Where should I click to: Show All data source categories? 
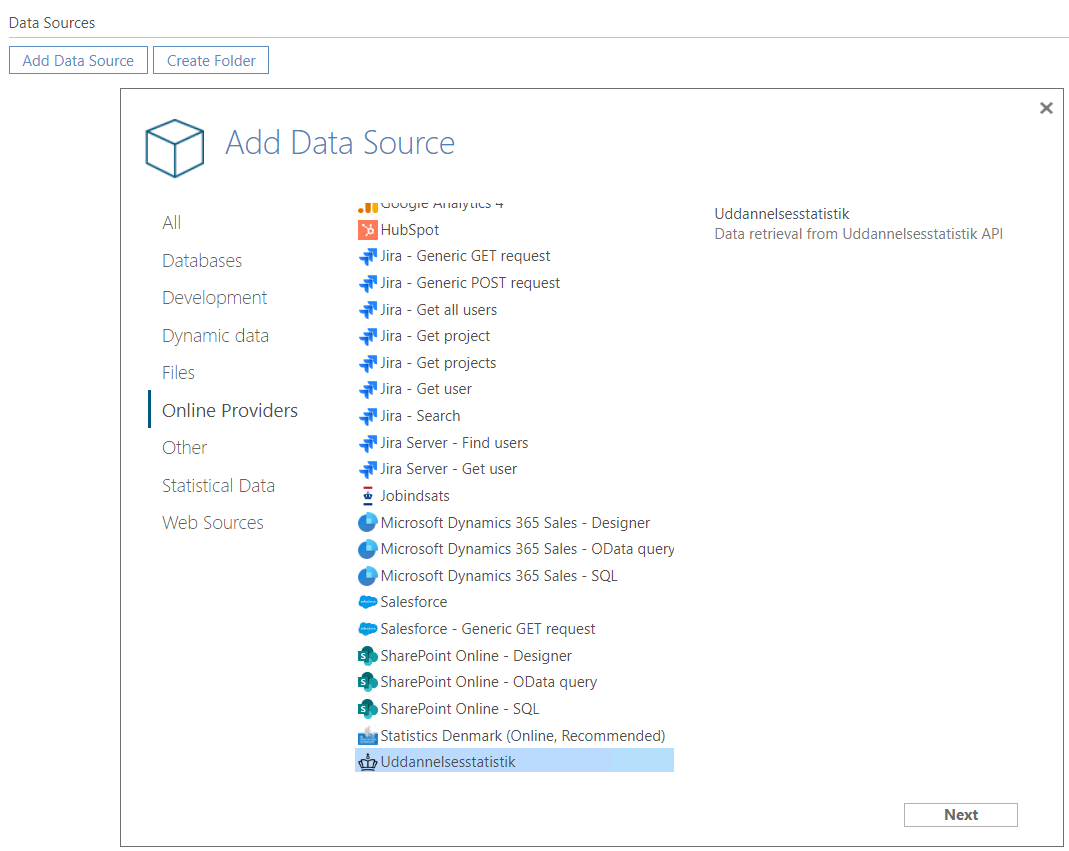pyautogui.click(x=172, y=223)
